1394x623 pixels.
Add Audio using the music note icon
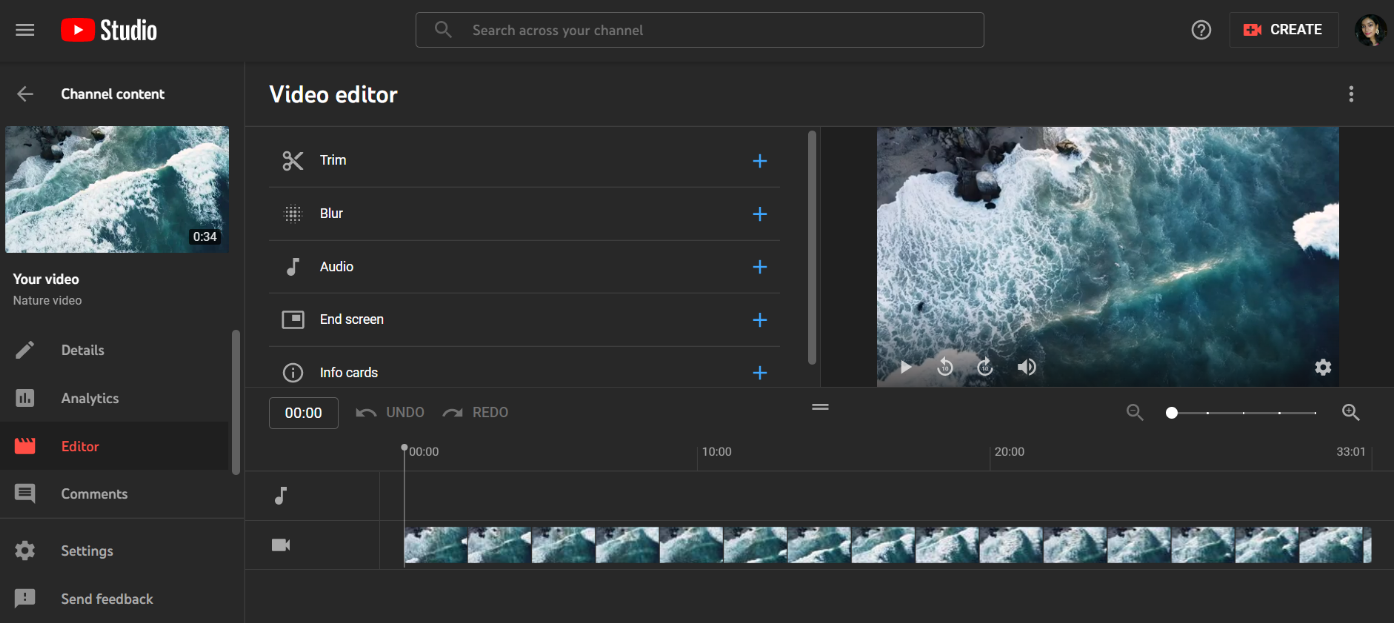click(293, 266)
